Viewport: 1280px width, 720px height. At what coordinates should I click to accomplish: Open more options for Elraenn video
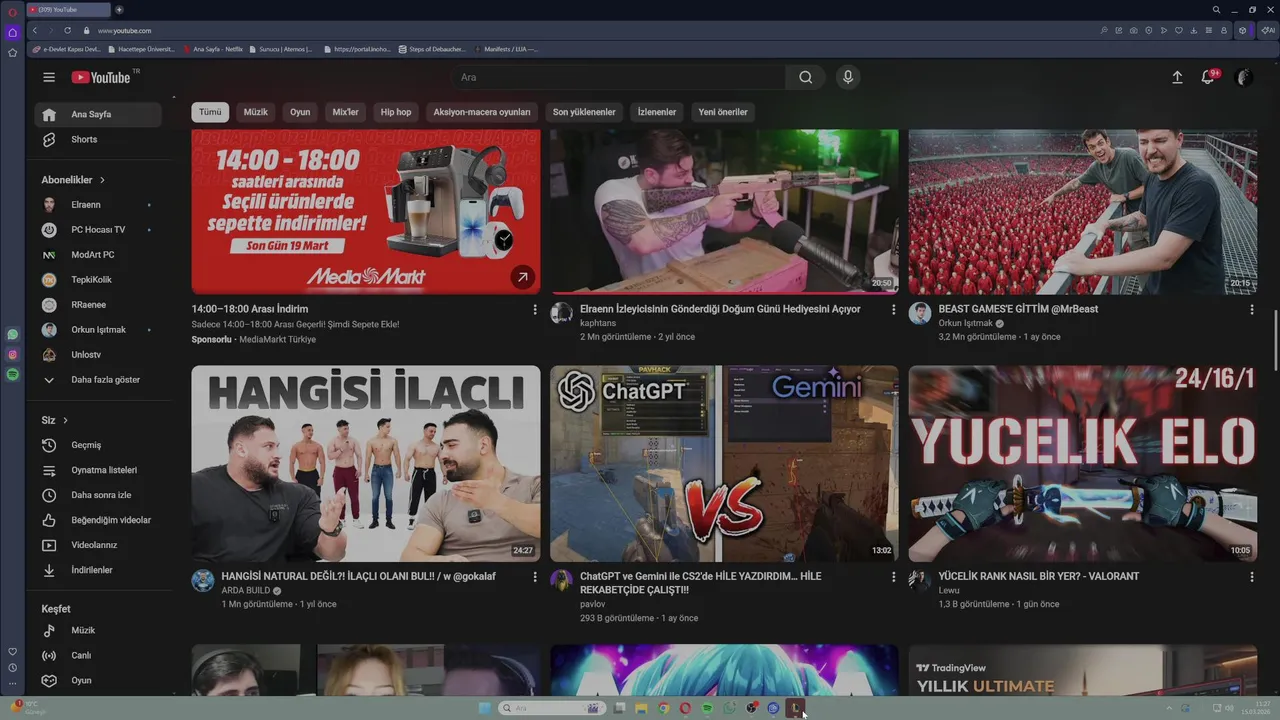pyautogui.click(x=893, y=310)
